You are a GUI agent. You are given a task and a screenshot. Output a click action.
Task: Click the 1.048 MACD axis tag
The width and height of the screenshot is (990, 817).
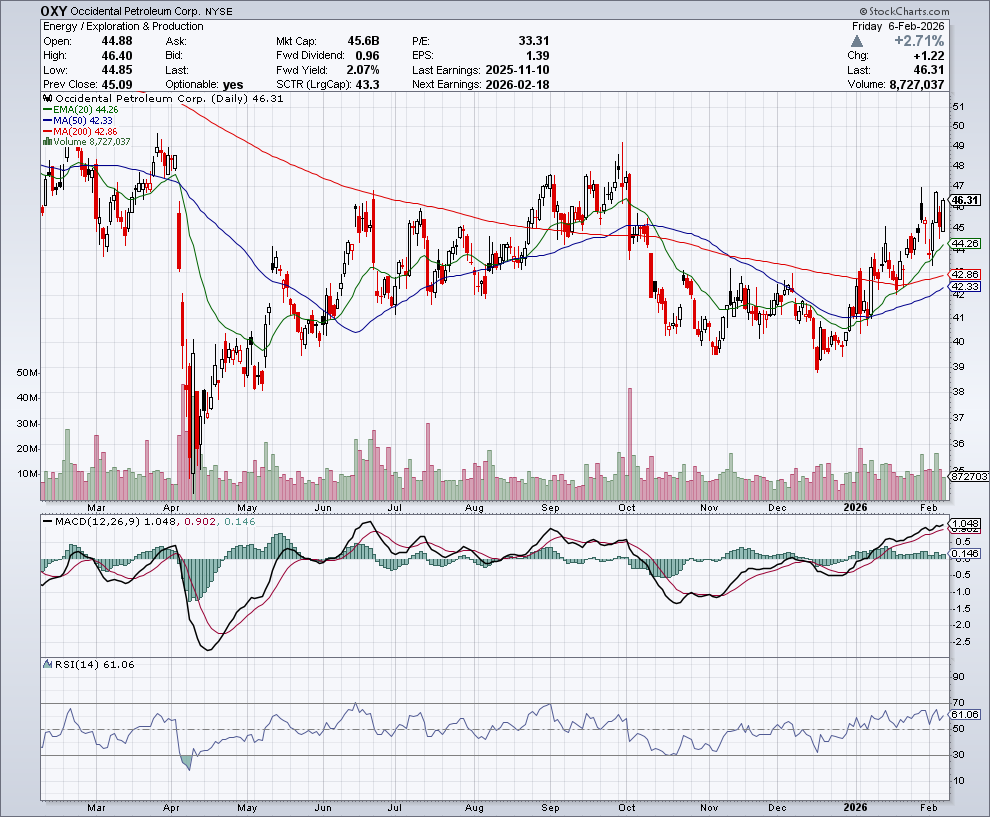(965, 523)
